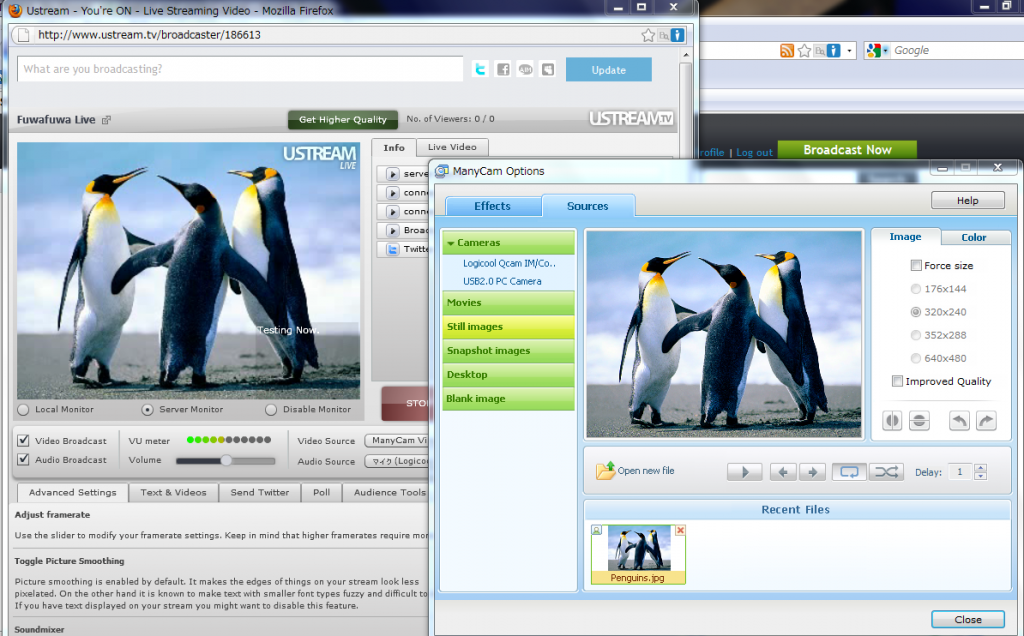Click Open new file

coord(636,471)
